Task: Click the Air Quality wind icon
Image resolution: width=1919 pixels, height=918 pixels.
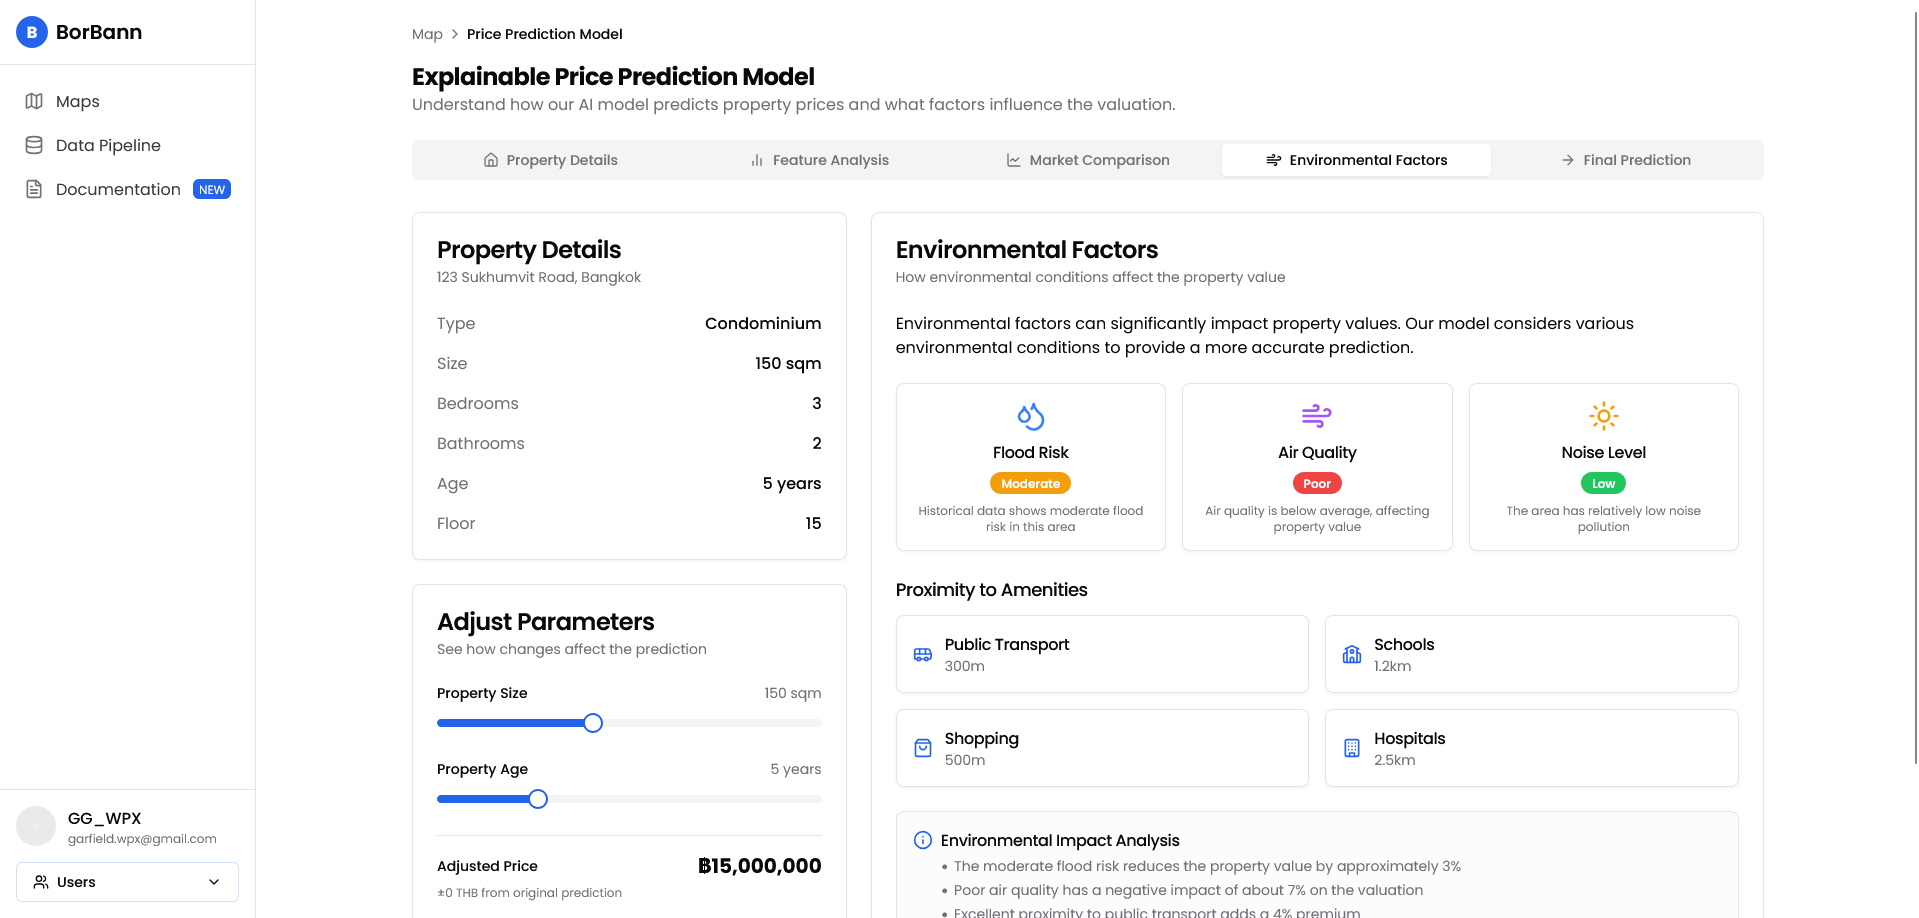Action: [1316, 416]
